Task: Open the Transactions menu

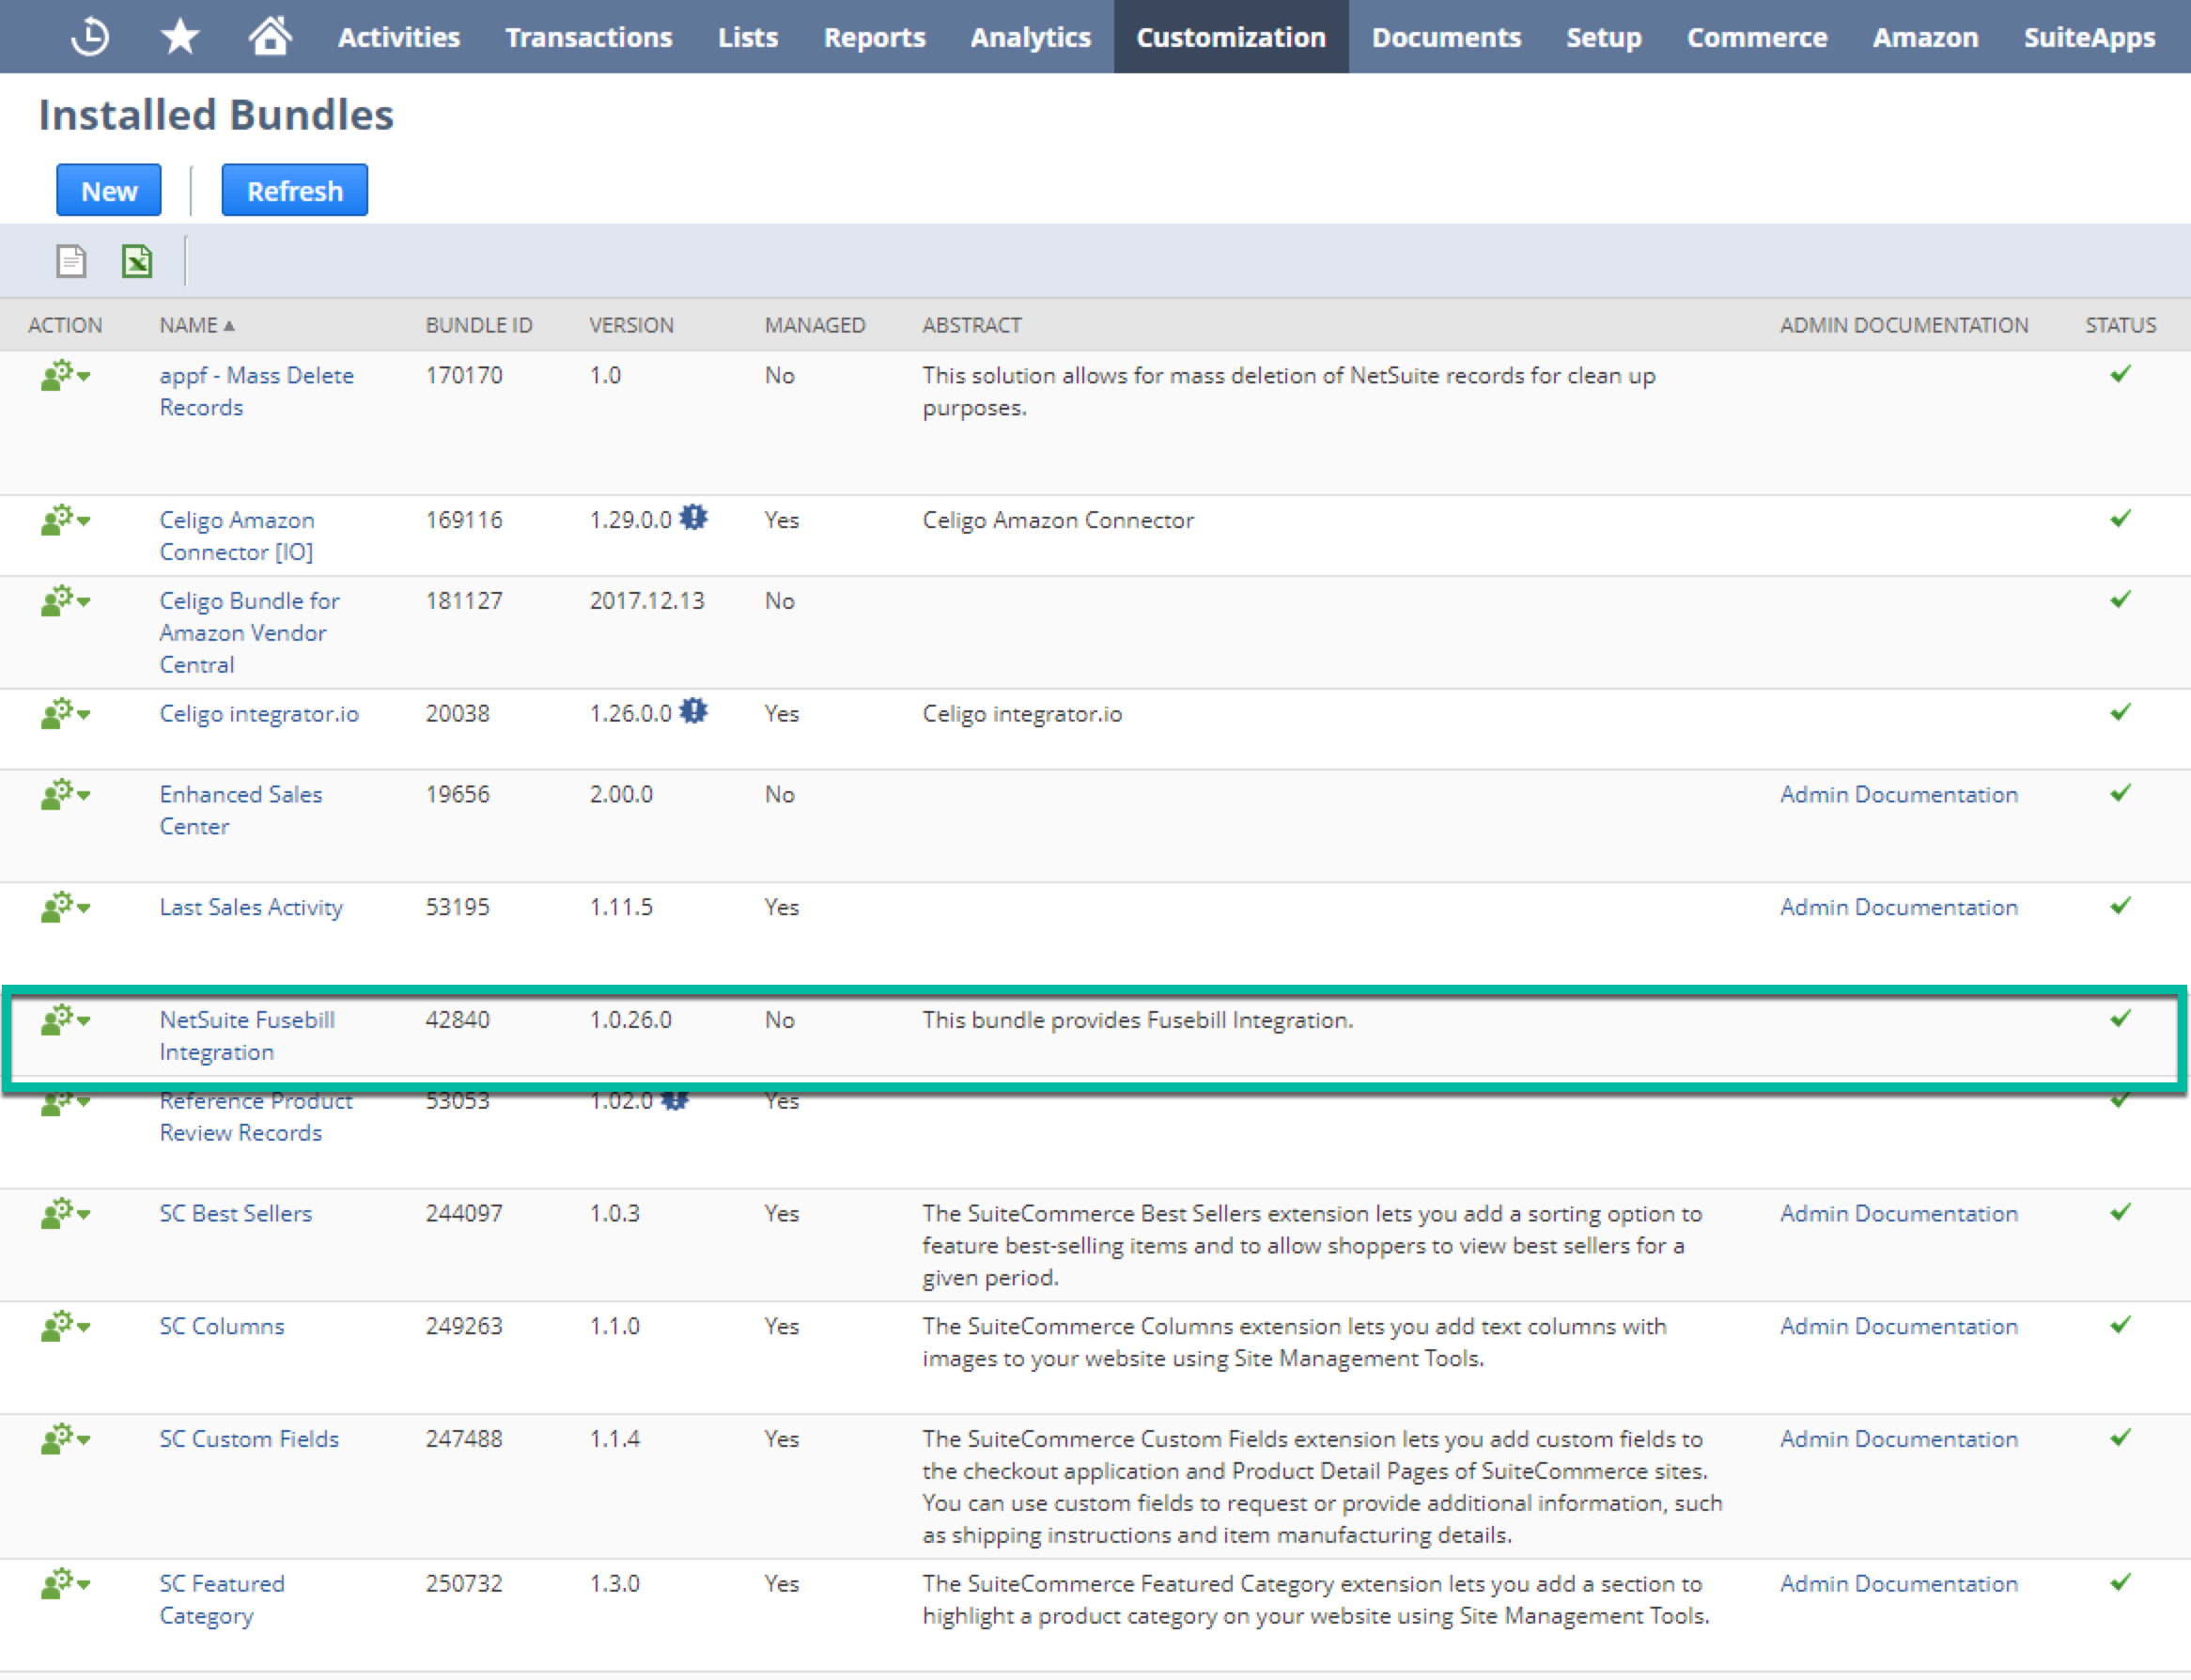Action: (589, 37)
